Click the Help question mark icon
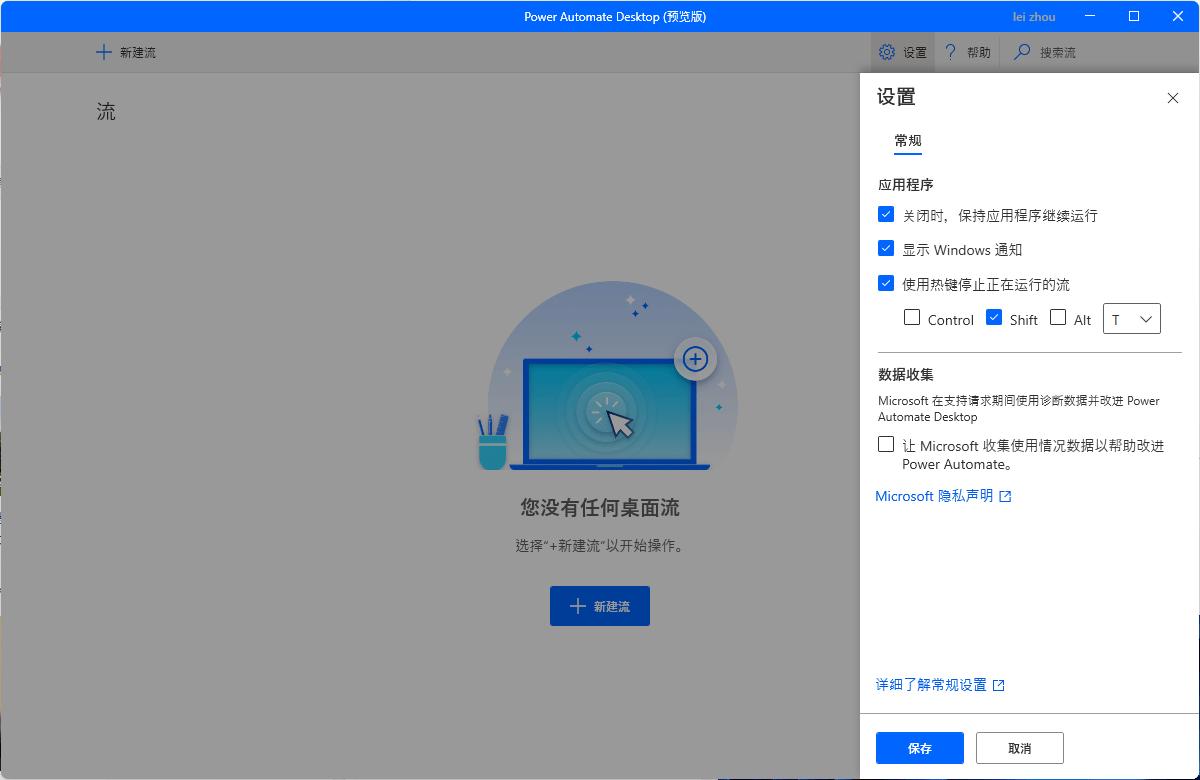The image size is (1200, 780). pyautogui.click(x=950, y=51)
